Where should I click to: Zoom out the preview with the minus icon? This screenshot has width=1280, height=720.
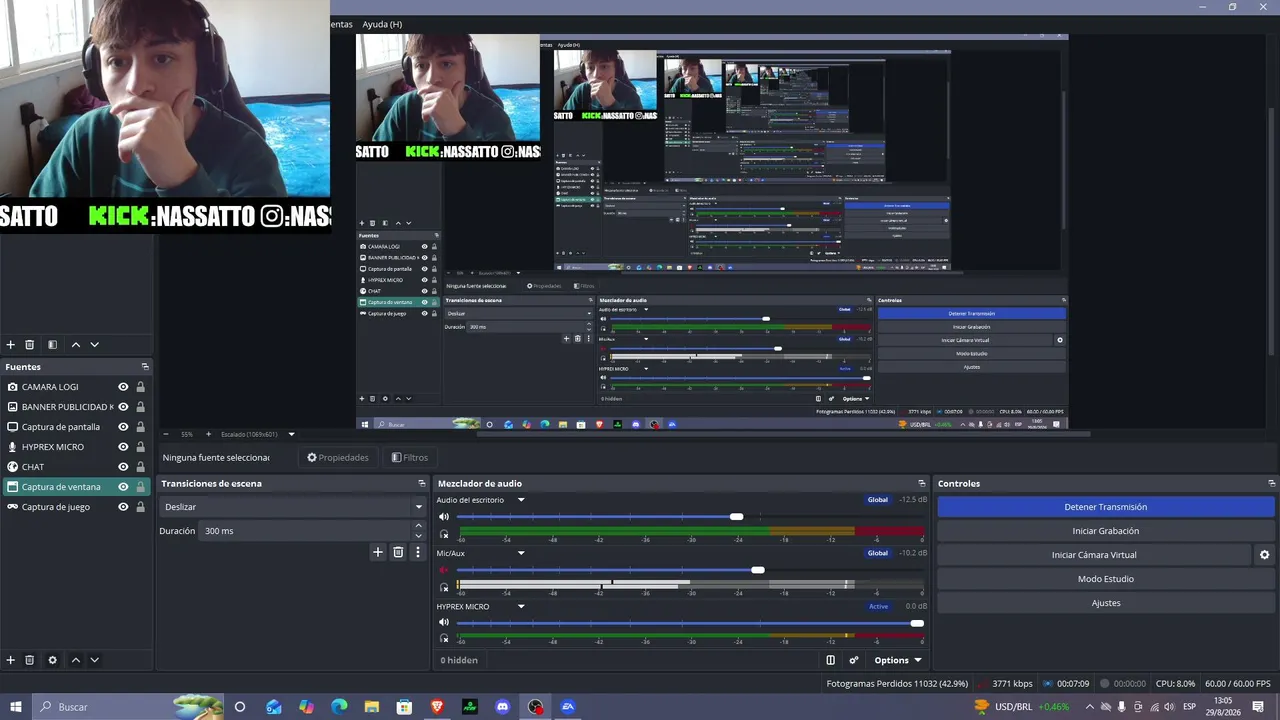tap(167, 434)
